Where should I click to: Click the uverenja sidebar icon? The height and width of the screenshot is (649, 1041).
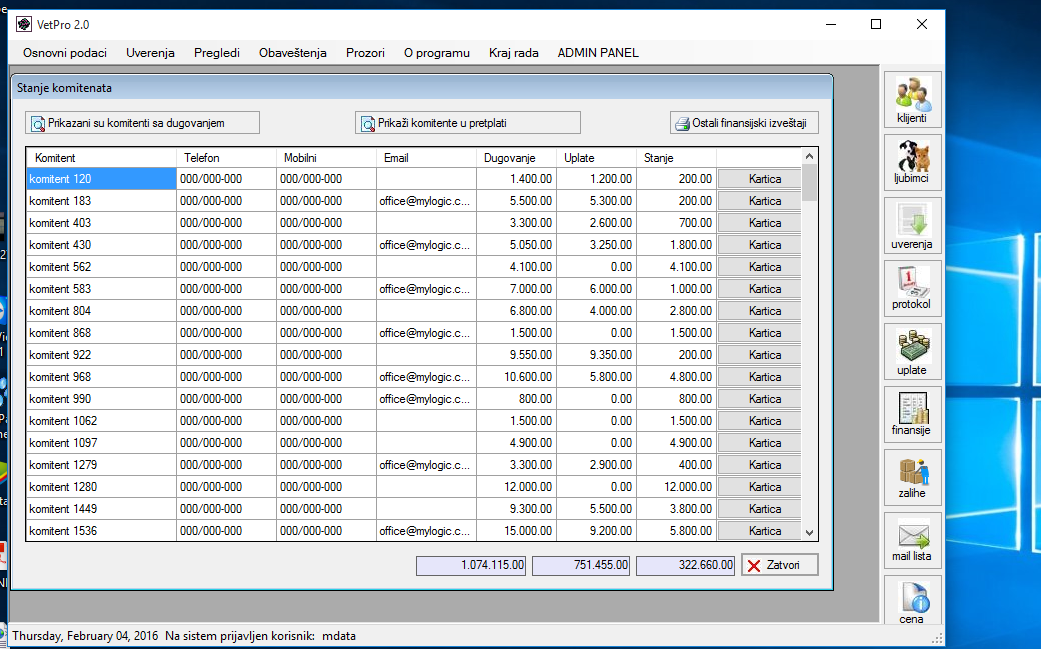click(x=911, y=226)
